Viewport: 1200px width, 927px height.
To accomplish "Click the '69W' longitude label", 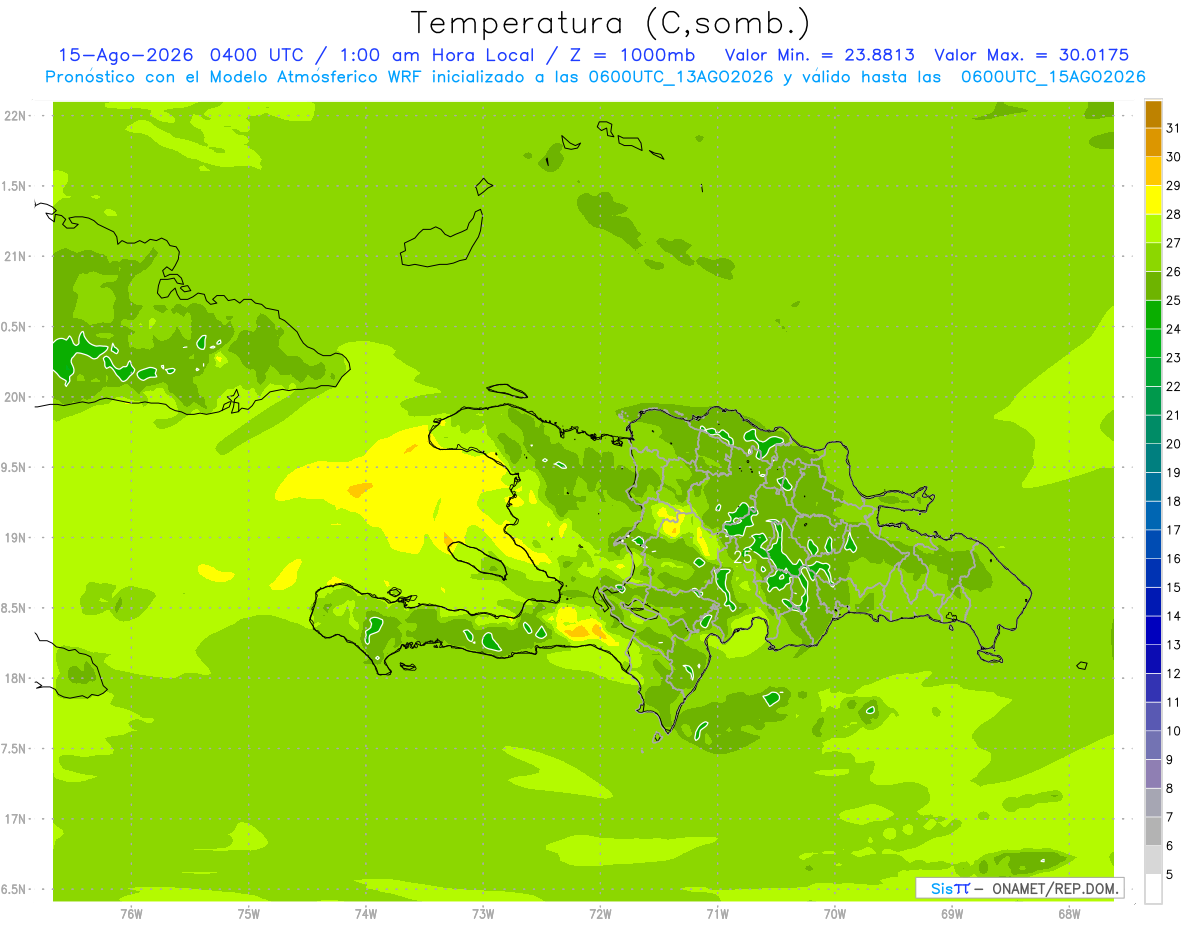I will coord(952,914).
